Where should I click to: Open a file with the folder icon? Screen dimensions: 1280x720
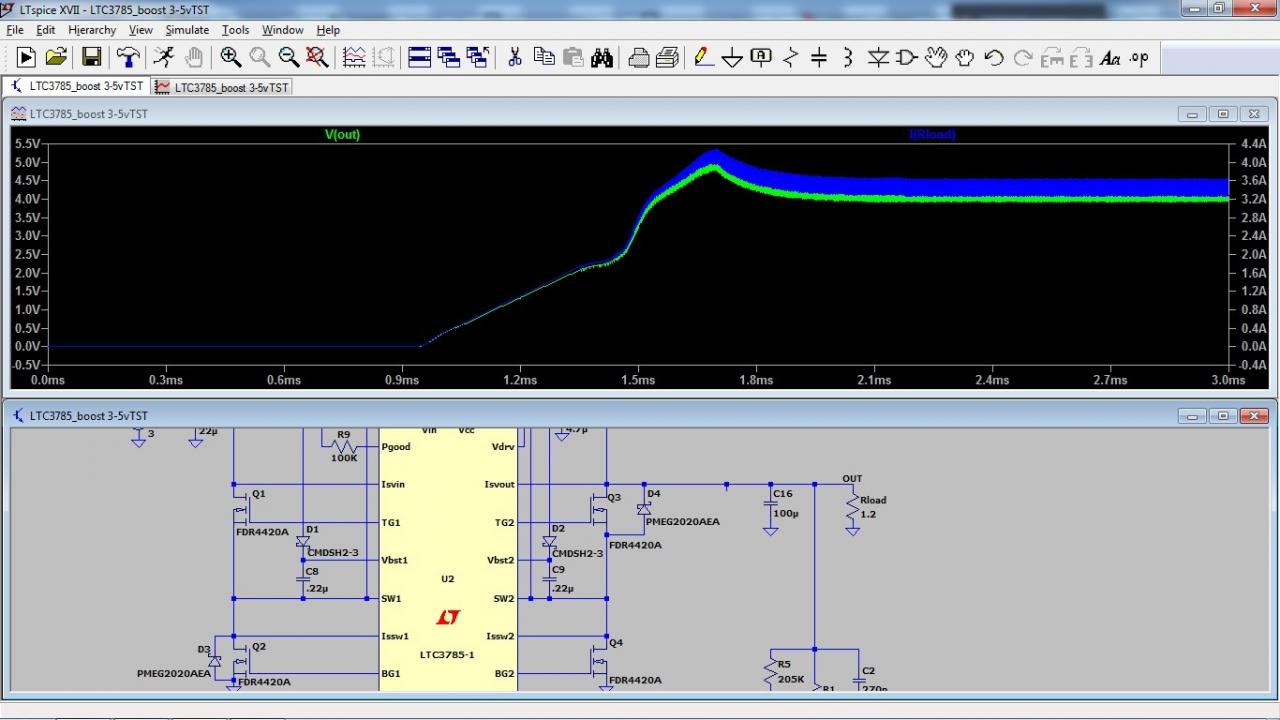[x=56, y=57]
